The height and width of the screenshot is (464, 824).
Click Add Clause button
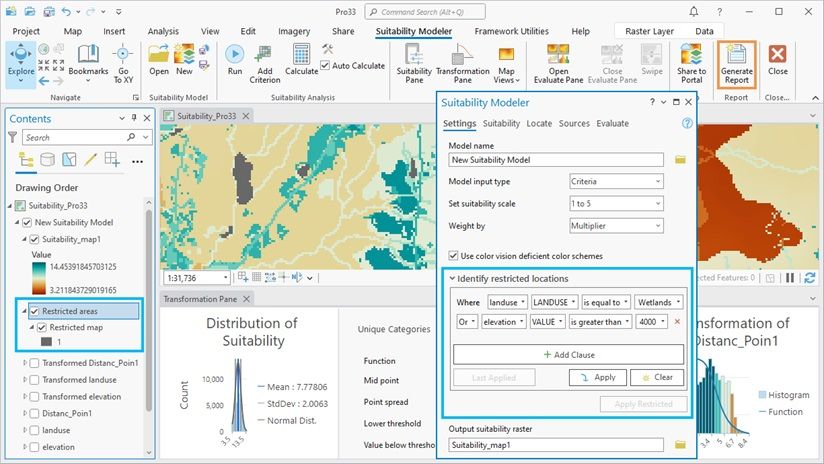[x=569, y=355]
